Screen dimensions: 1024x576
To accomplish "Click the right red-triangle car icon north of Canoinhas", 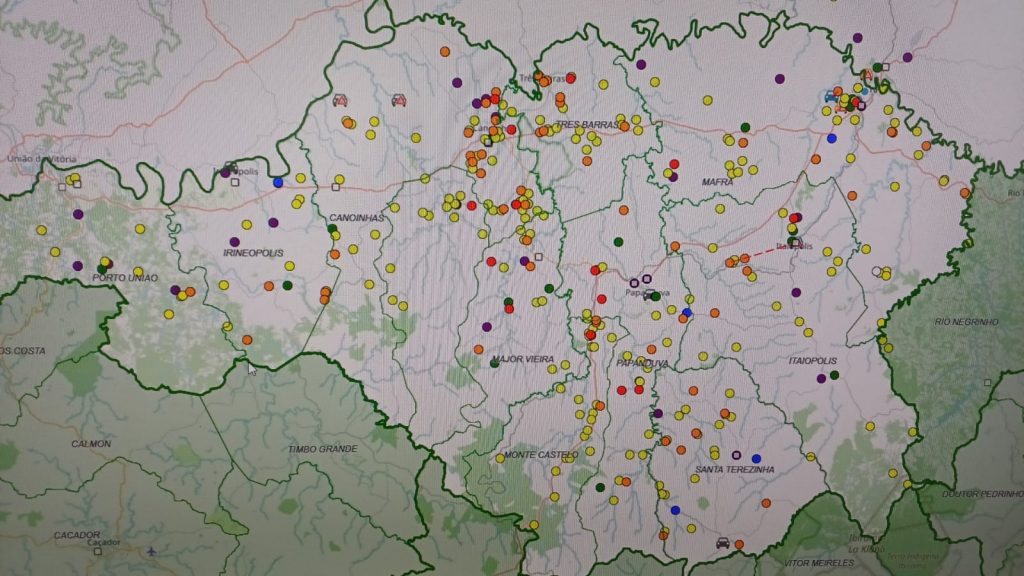I will point(398,100).
